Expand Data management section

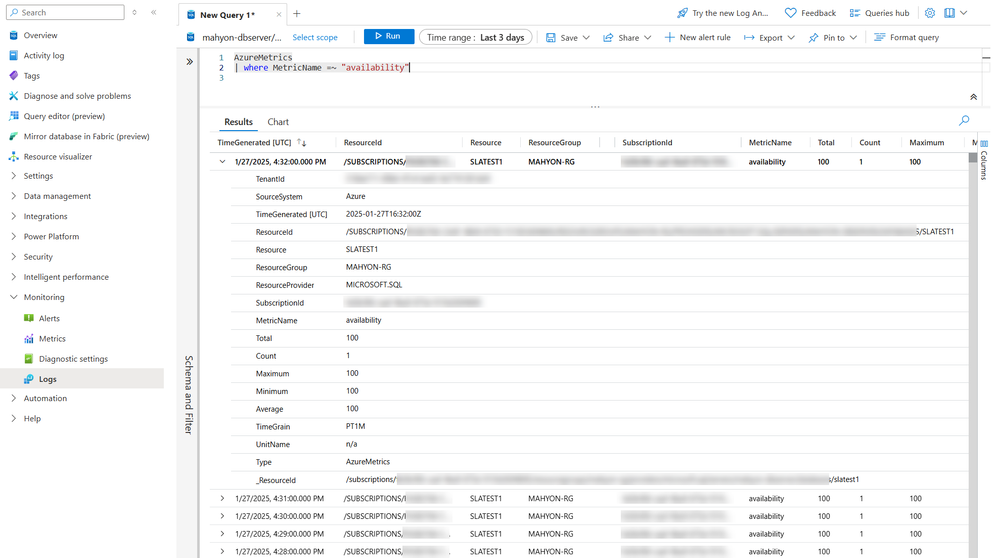click(x=13, y=196)
